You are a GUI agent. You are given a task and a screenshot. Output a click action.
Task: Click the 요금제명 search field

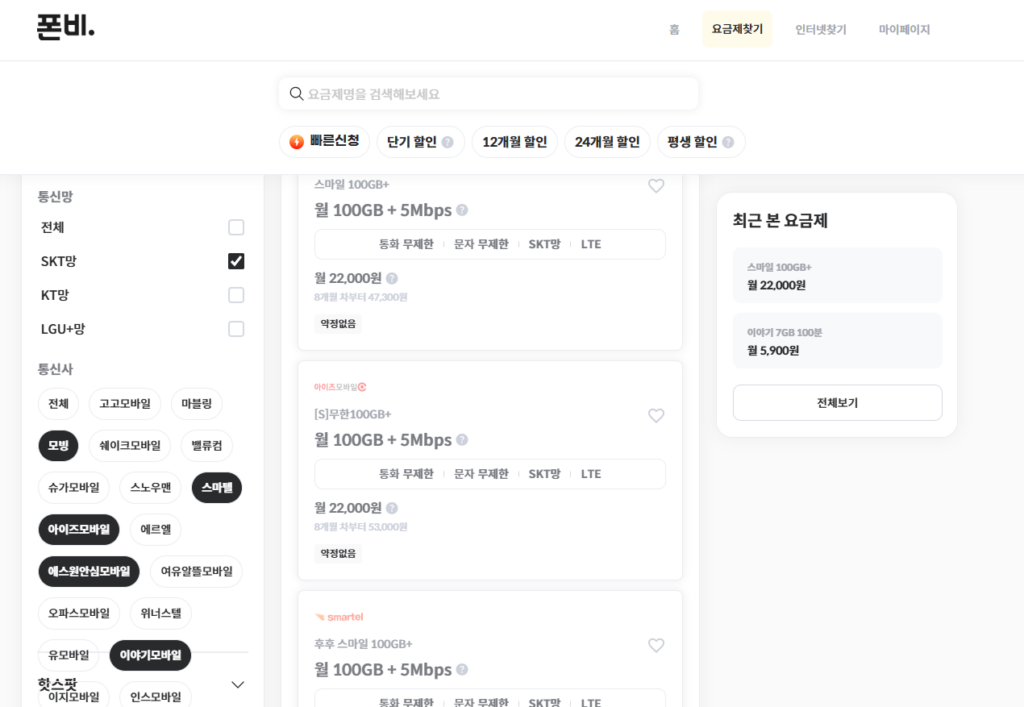point(489,94)
